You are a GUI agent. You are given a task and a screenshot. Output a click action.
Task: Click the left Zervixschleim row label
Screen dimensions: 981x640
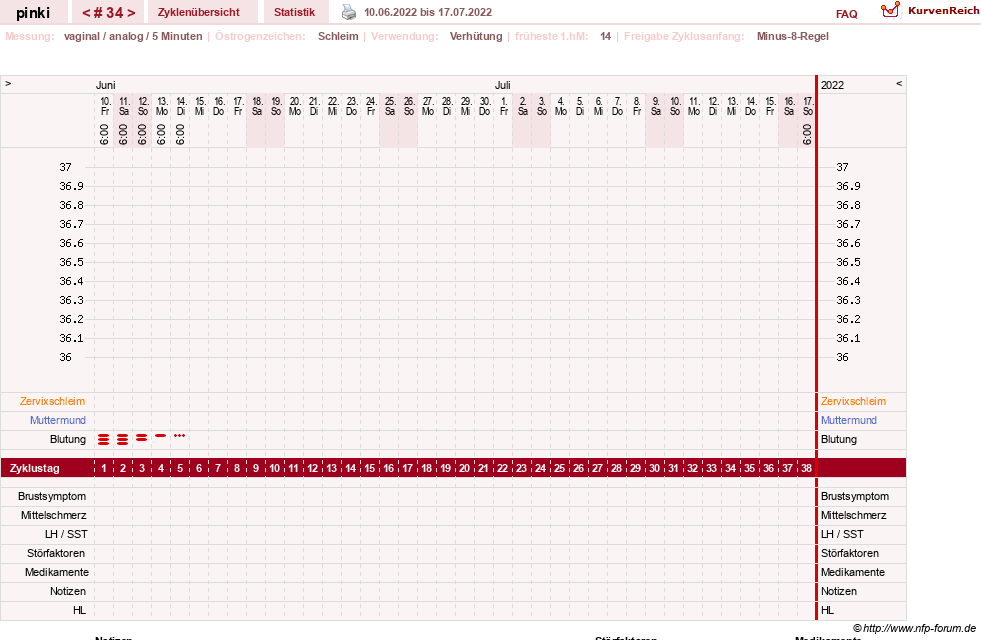pos(53,401)
